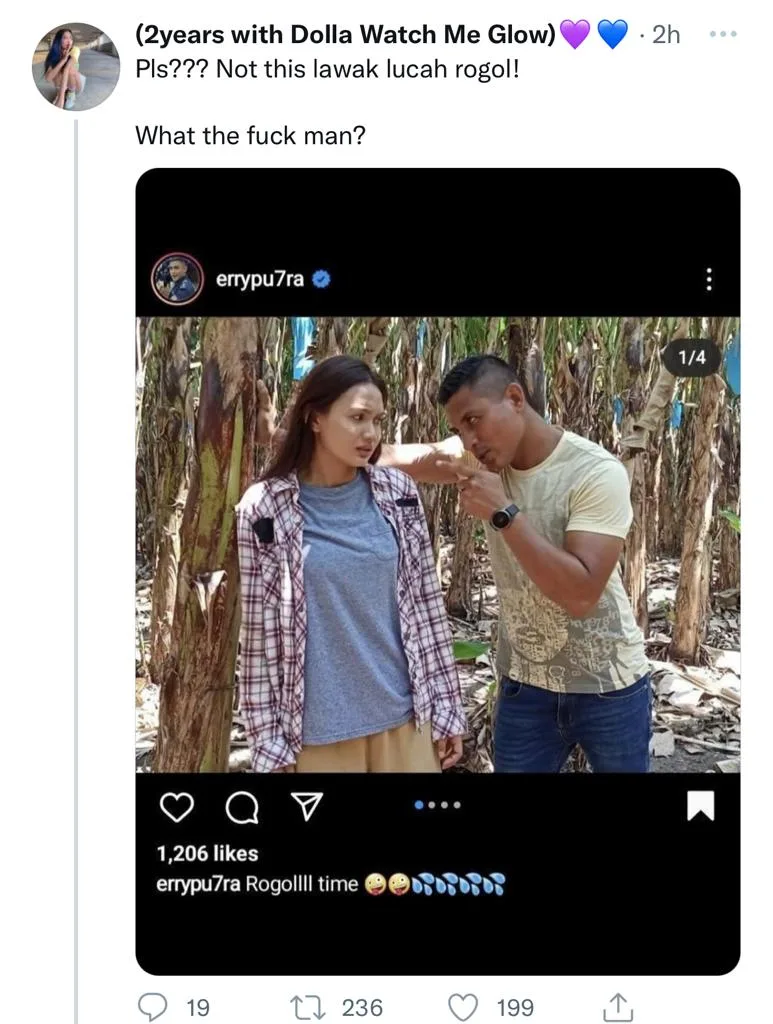773x1024 pixels.
Task: Click the tweet reply speech bubble icon
Action: click(152, 1006)
